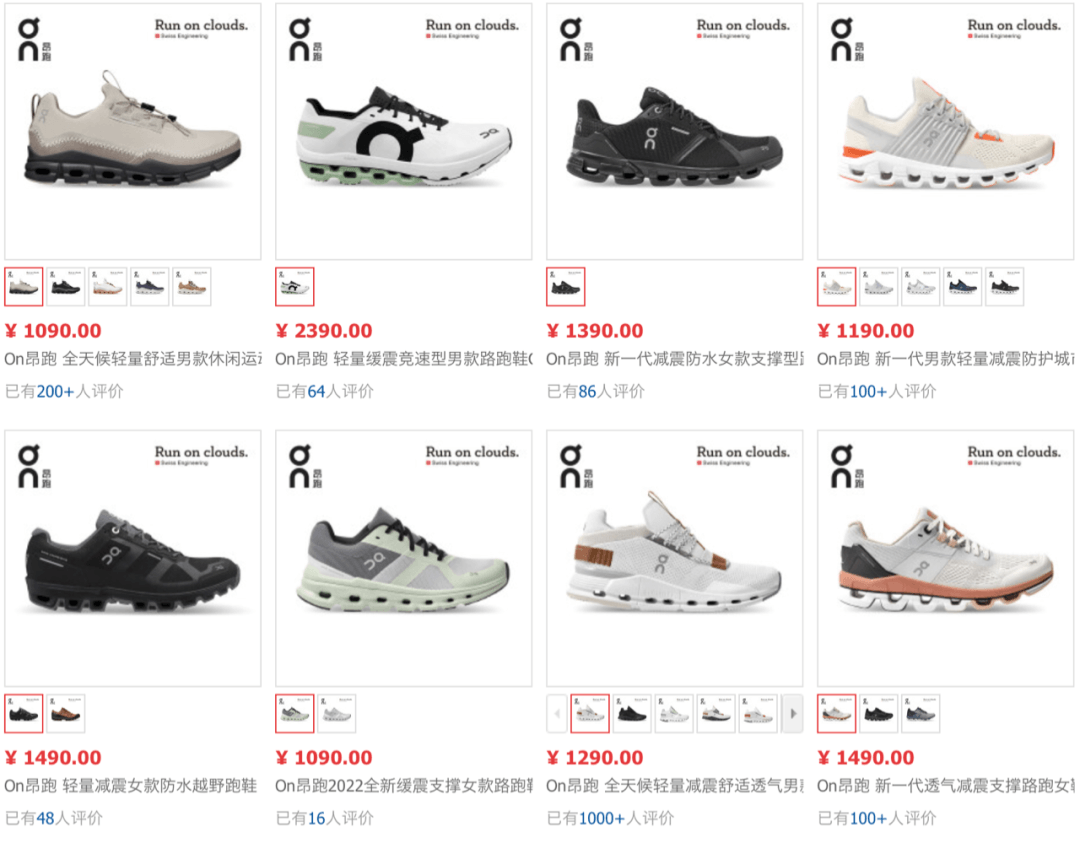Open the mint green ¥1090 shoe main image
1080x844 pixels.
point(404,558)
